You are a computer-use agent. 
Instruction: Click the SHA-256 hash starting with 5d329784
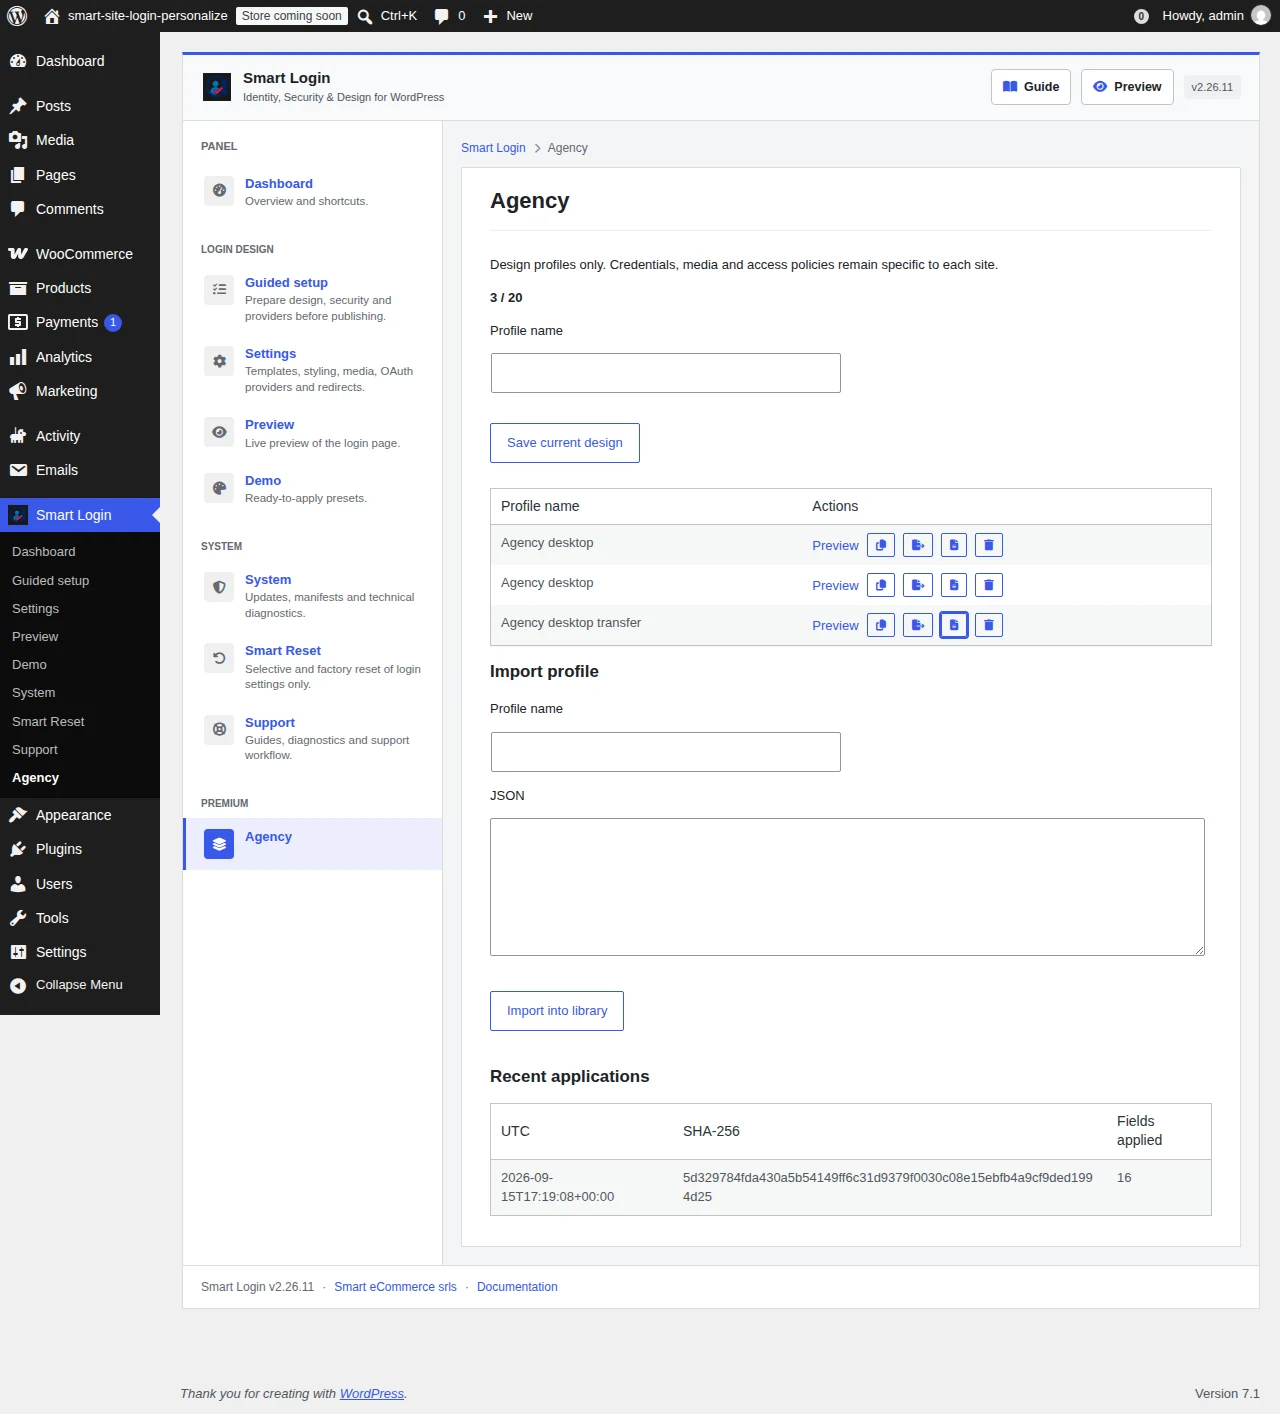pyautogui.click(x=888, y=1187)
